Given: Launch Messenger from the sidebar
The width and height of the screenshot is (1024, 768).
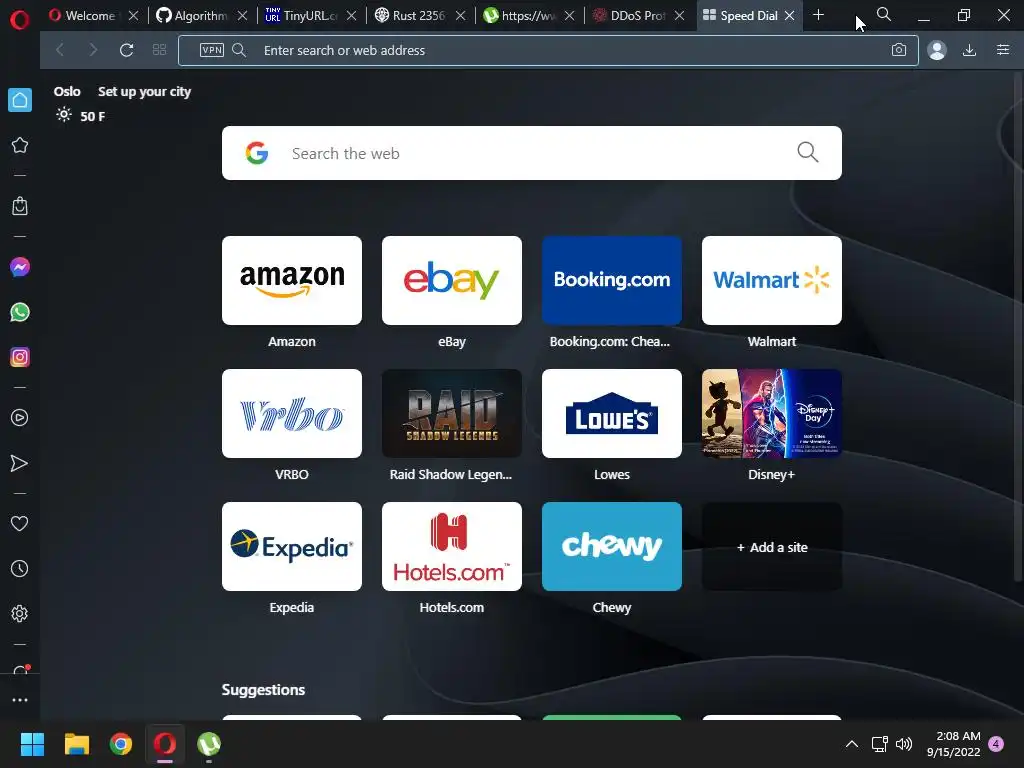Looking at the screenshot, I should [x=20, y=267].
